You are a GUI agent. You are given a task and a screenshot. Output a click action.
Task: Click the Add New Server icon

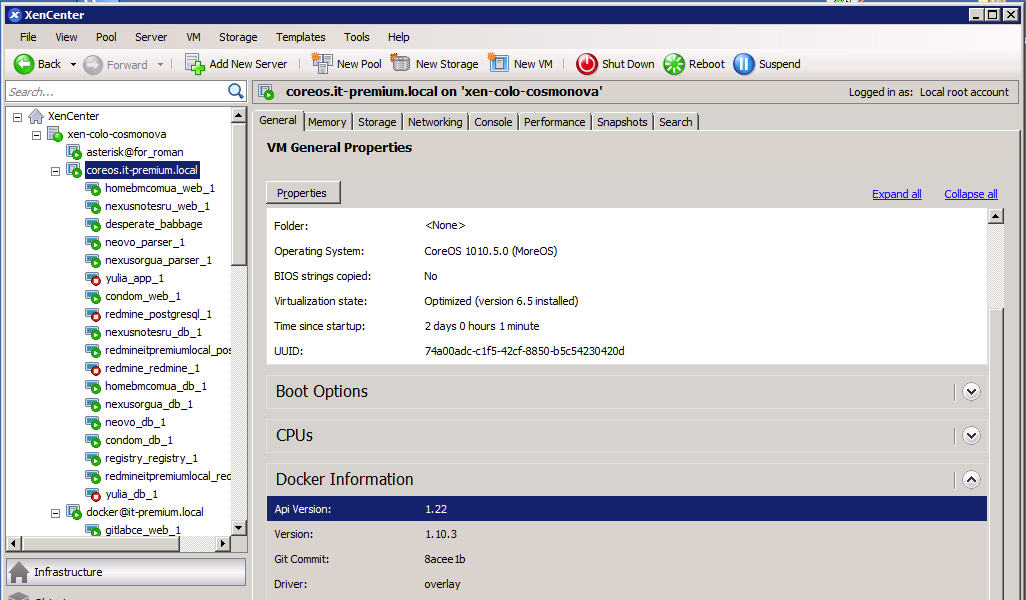point(195,64)
